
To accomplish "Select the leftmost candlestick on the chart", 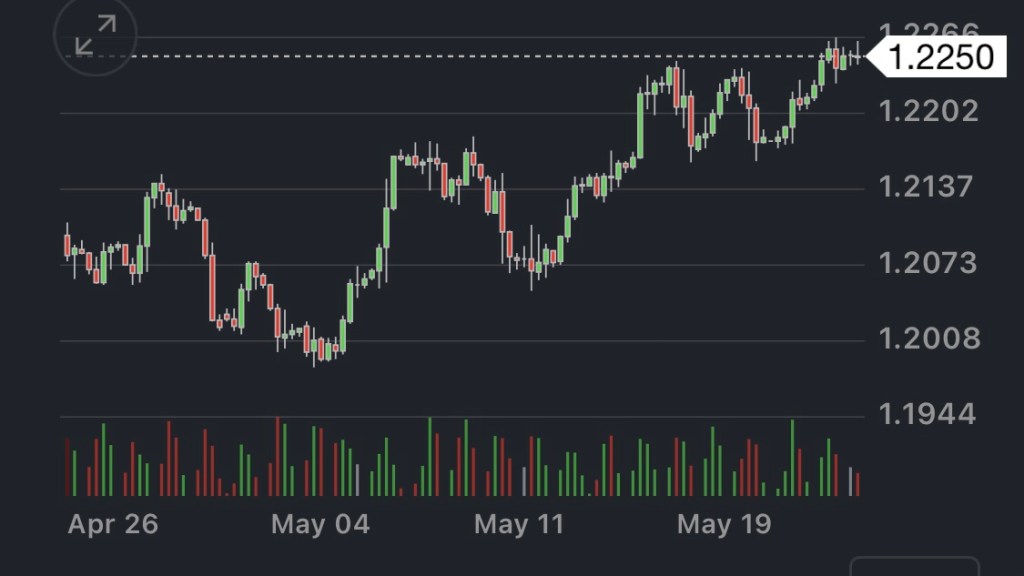I will (67, 245).
